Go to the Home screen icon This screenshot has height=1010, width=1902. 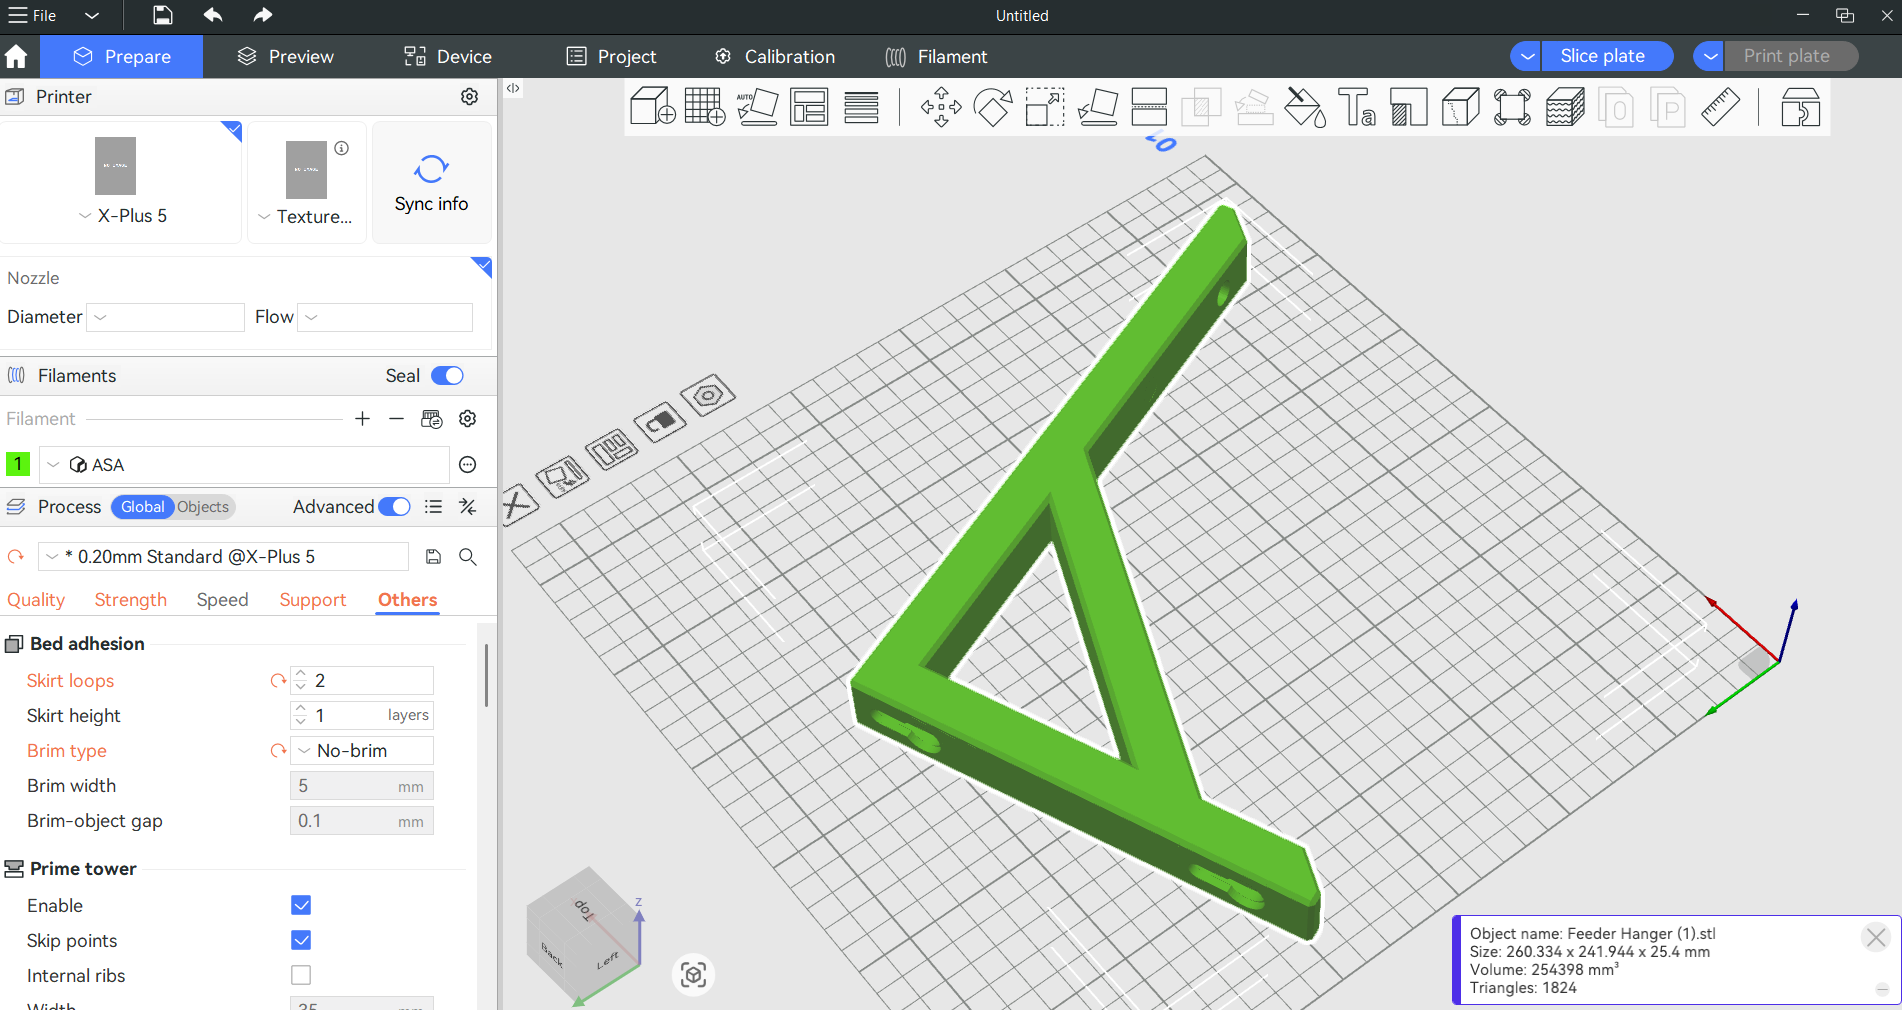pyautogui.click(x=17, y=57)
